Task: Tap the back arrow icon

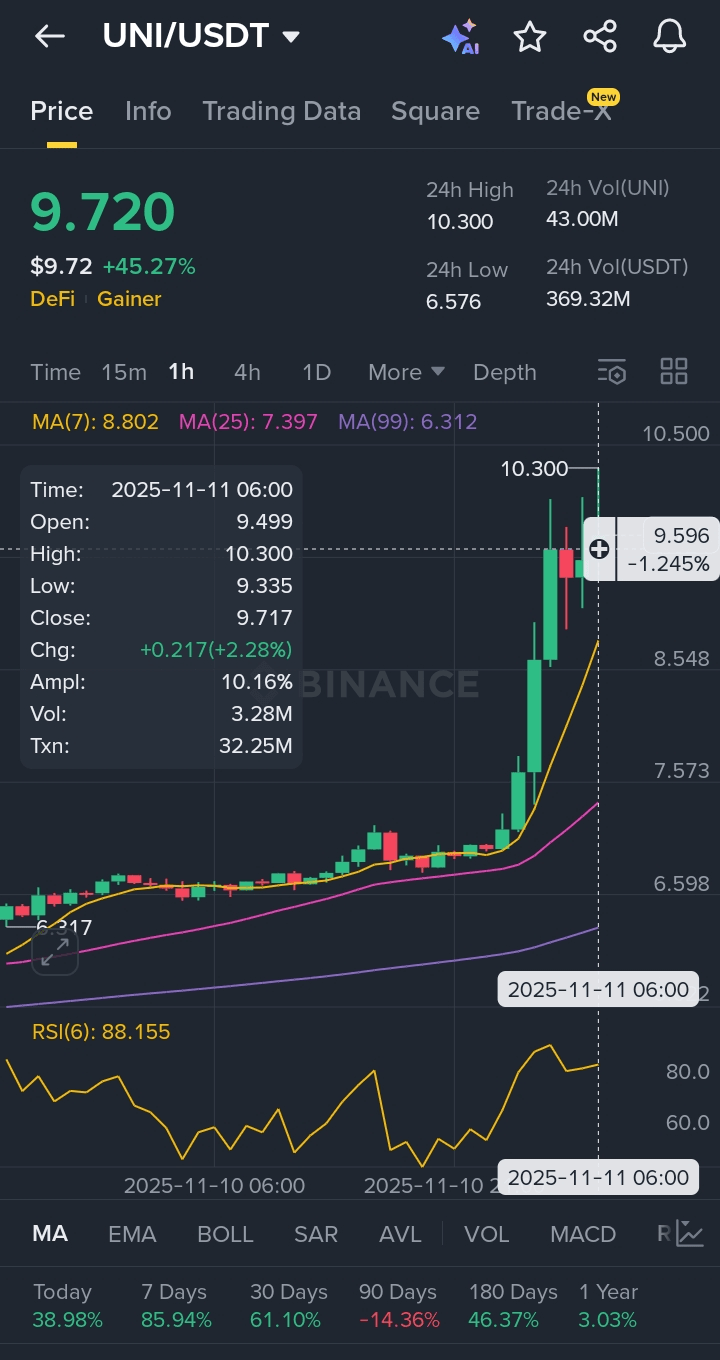Action: coord(49,37)
